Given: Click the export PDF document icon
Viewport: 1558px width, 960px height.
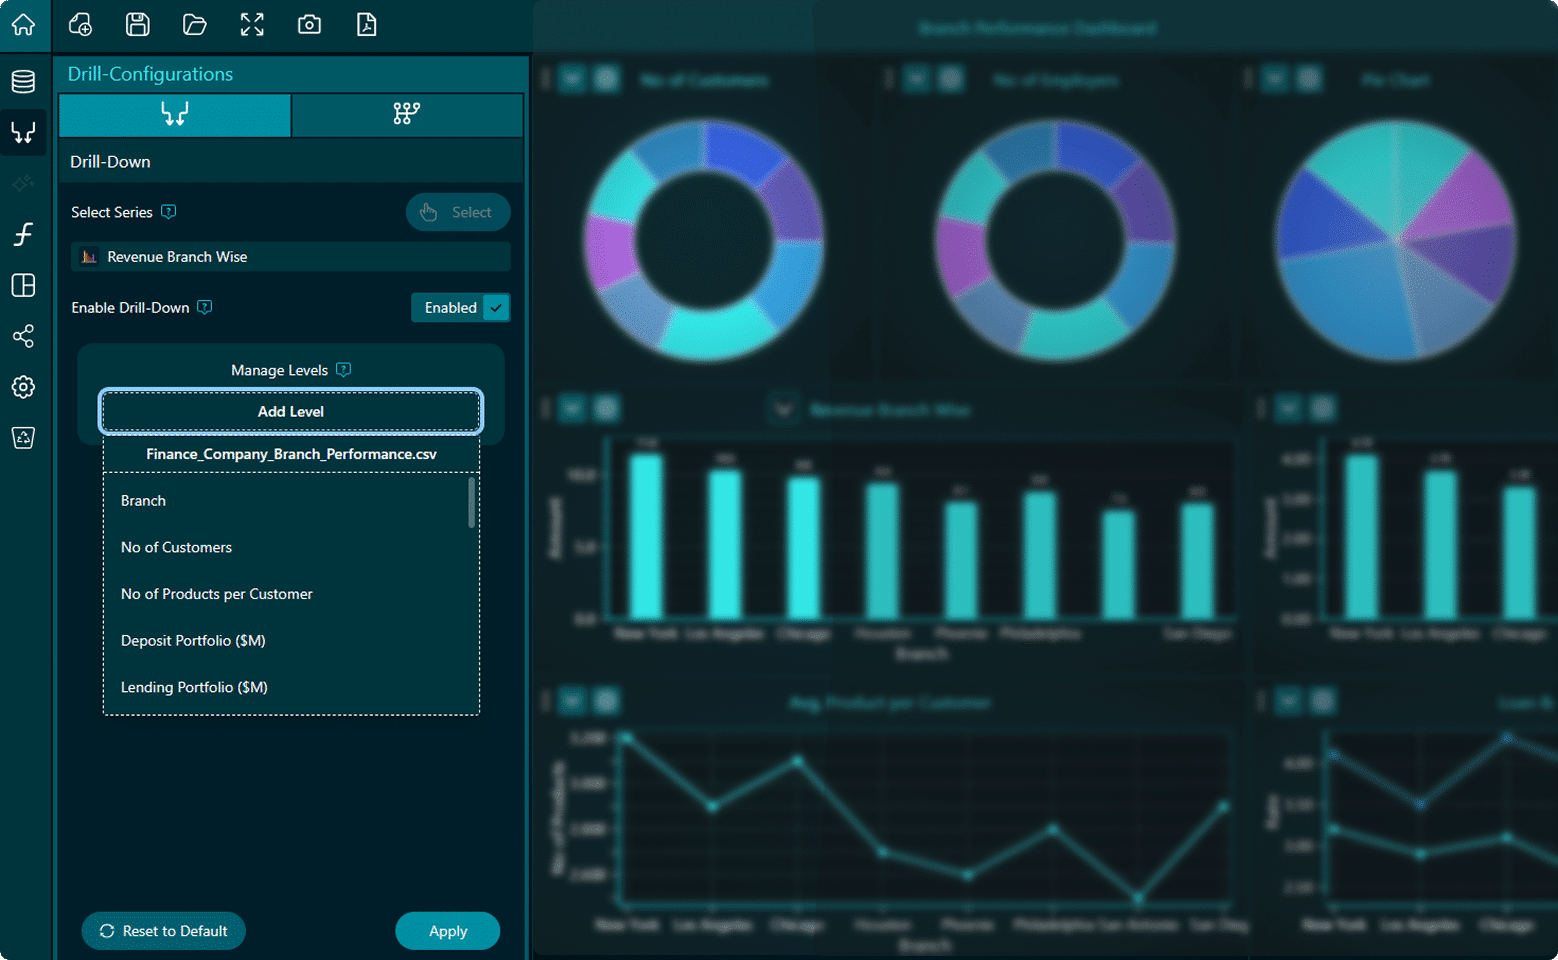Looking at the screenshot, I should [x=366, y=25].
